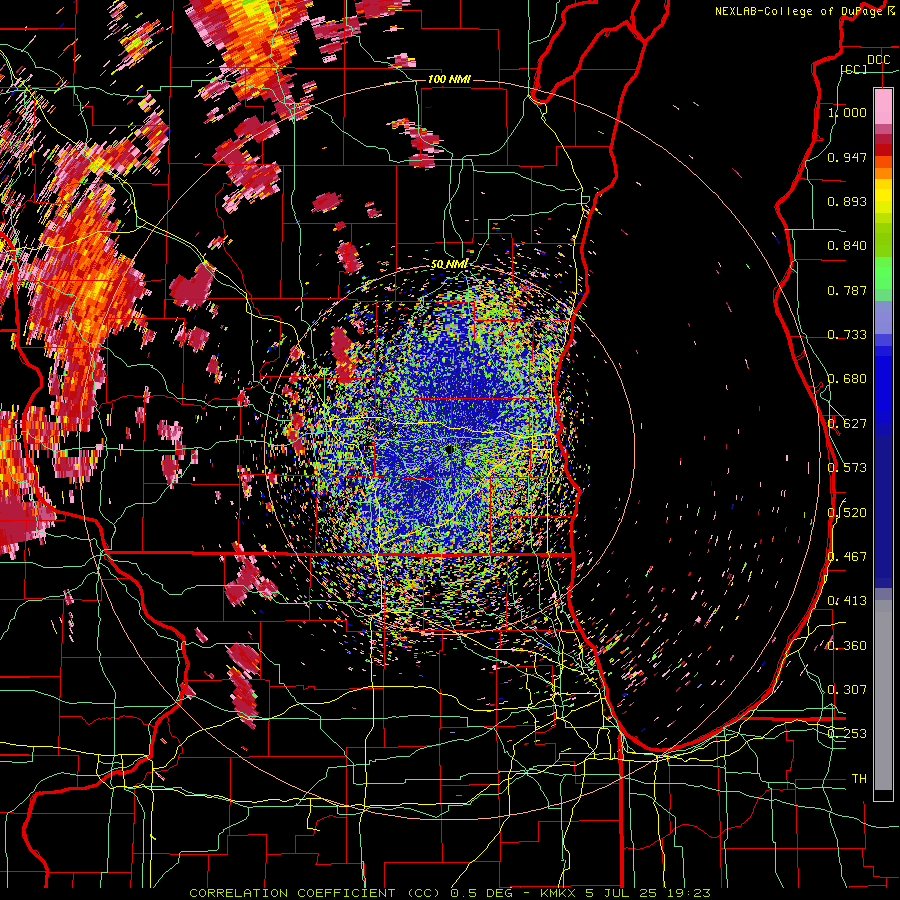Click the 0.787 scale value

(x=847, y=290)
